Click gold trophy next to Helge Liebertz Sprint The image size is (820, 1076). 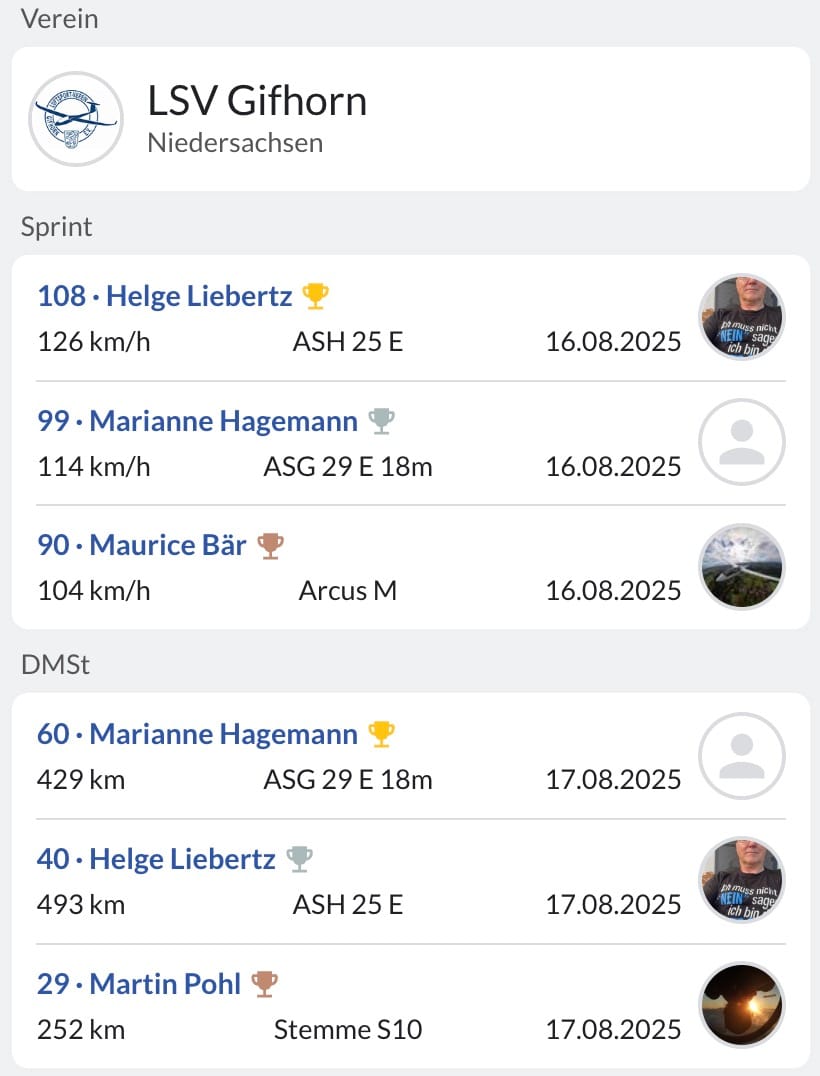[316, 296]
